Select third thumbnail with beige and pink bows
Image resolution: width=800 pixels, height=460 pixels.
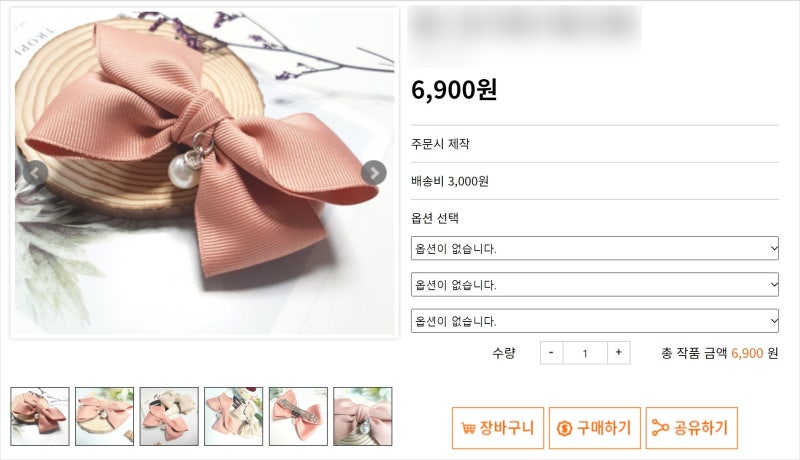point(169,416)
